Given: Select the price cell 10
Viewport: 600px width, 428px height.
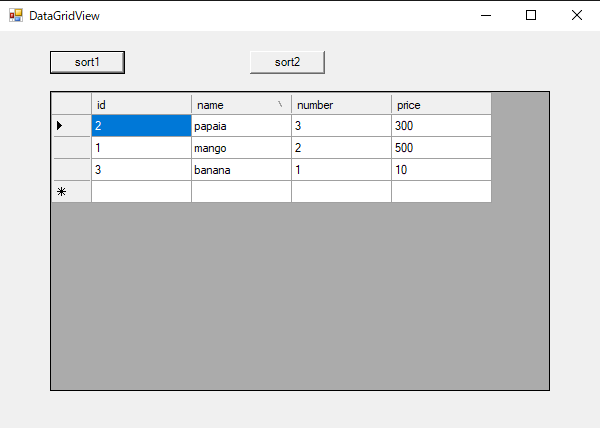Looking at the screenshot, I should 442,169.
